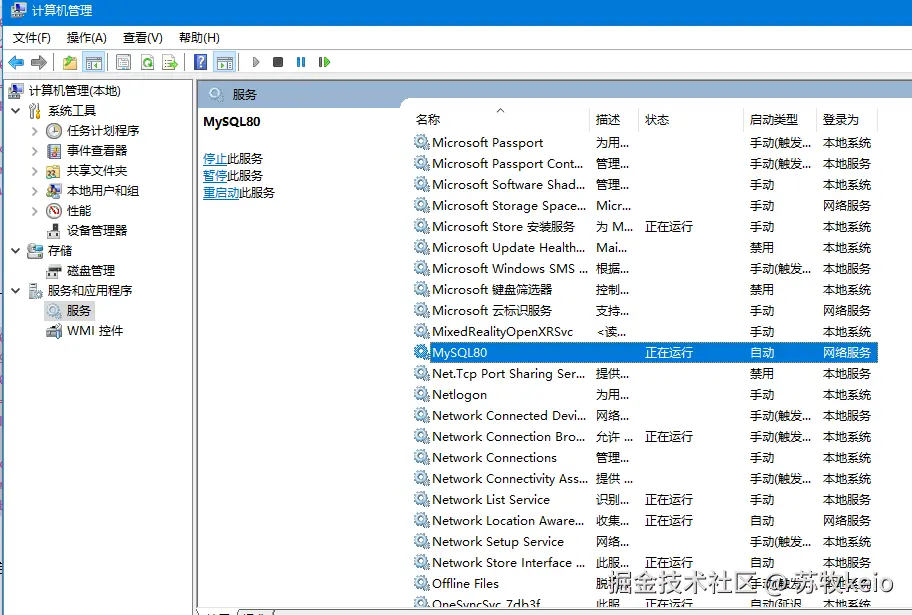
Task: Select the Microsoft Update Health service row
Action: (x=644, y=247)
